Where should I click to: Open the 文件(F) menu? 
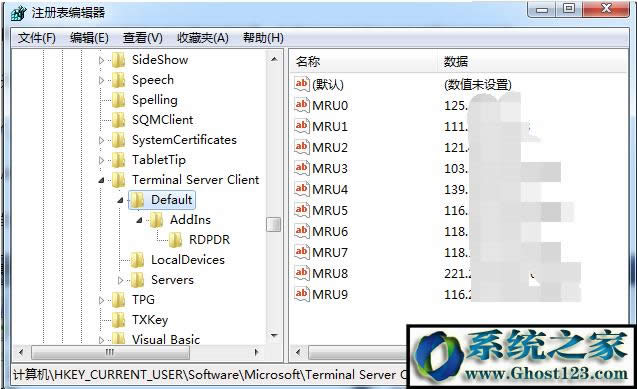(37, 38)
